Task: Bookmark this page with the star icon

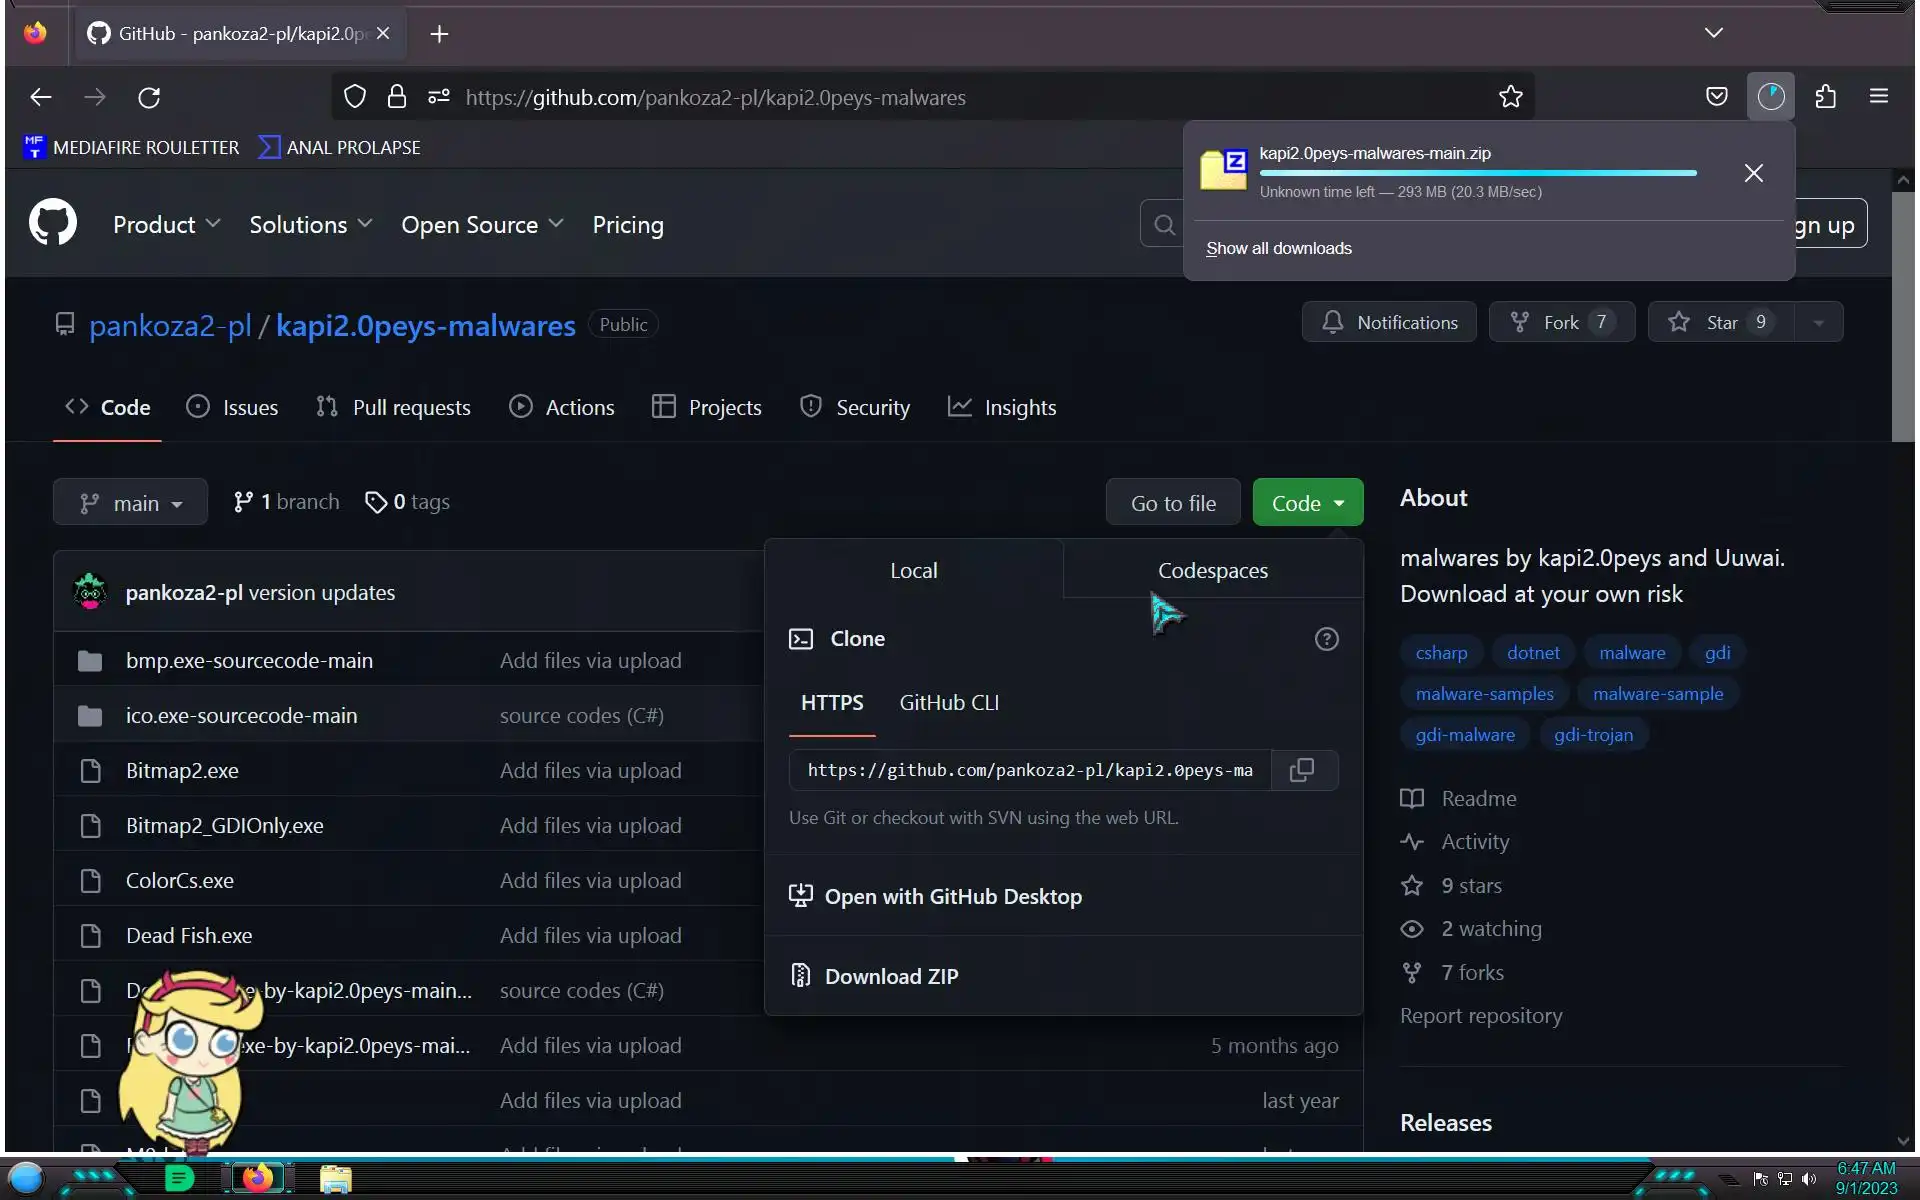Action: (1510, 97)
